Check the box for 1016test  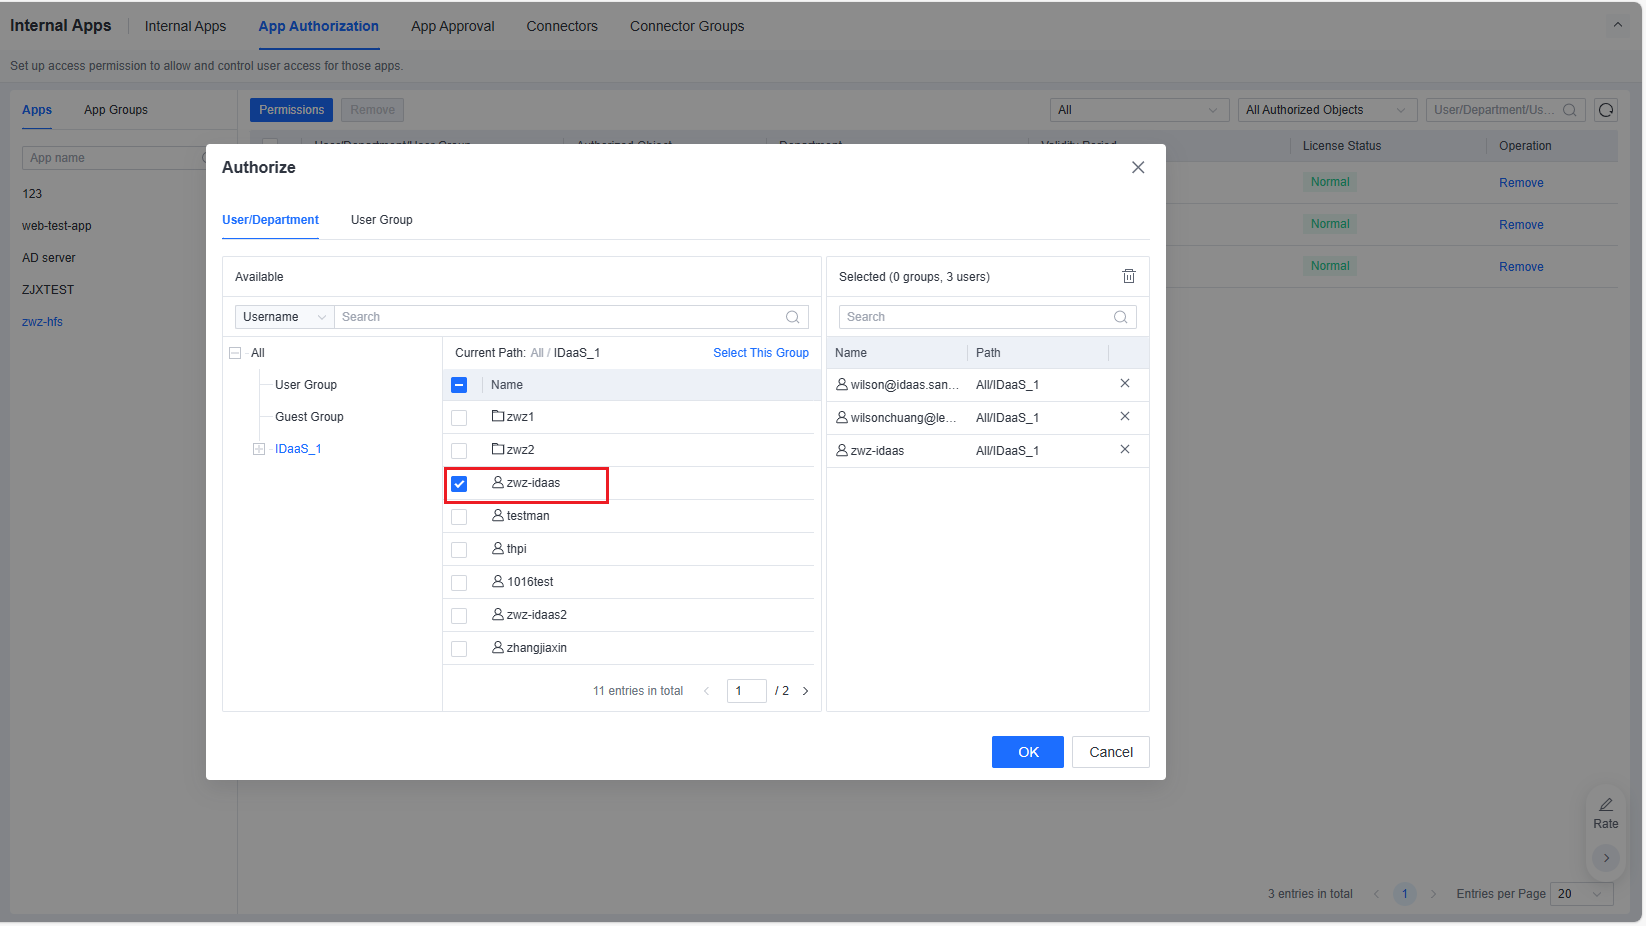click(x=459, y=583)
